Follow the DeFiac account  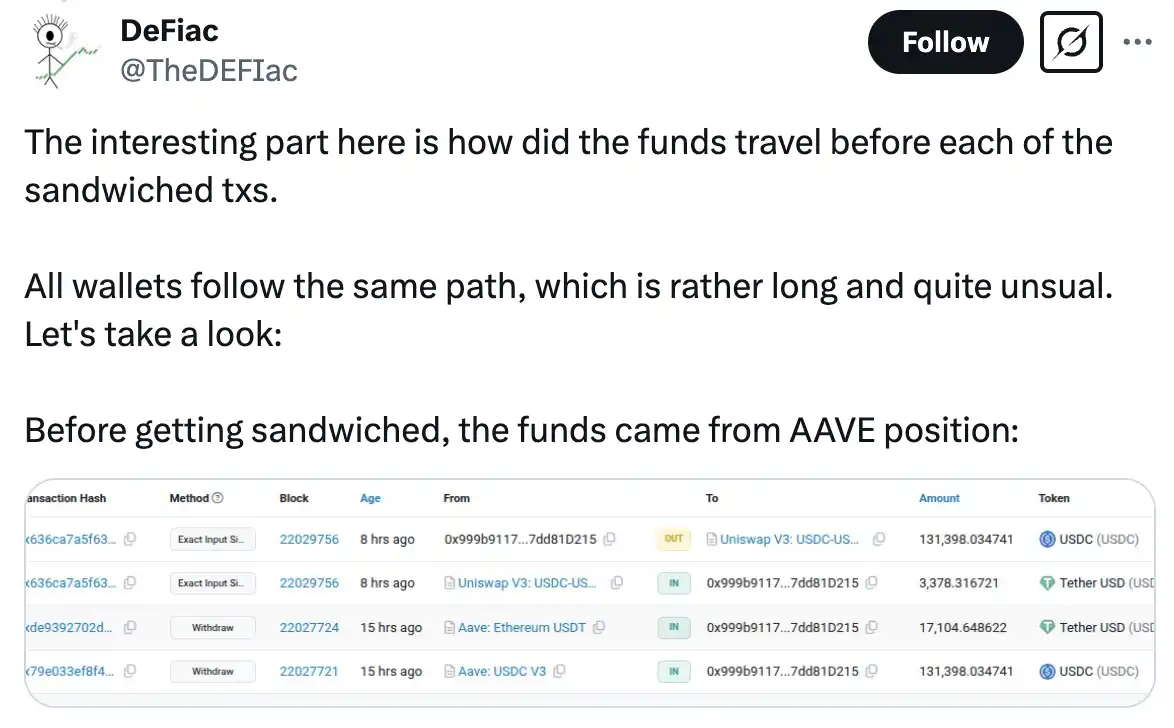pyautogui.click(x=945, y=42)
